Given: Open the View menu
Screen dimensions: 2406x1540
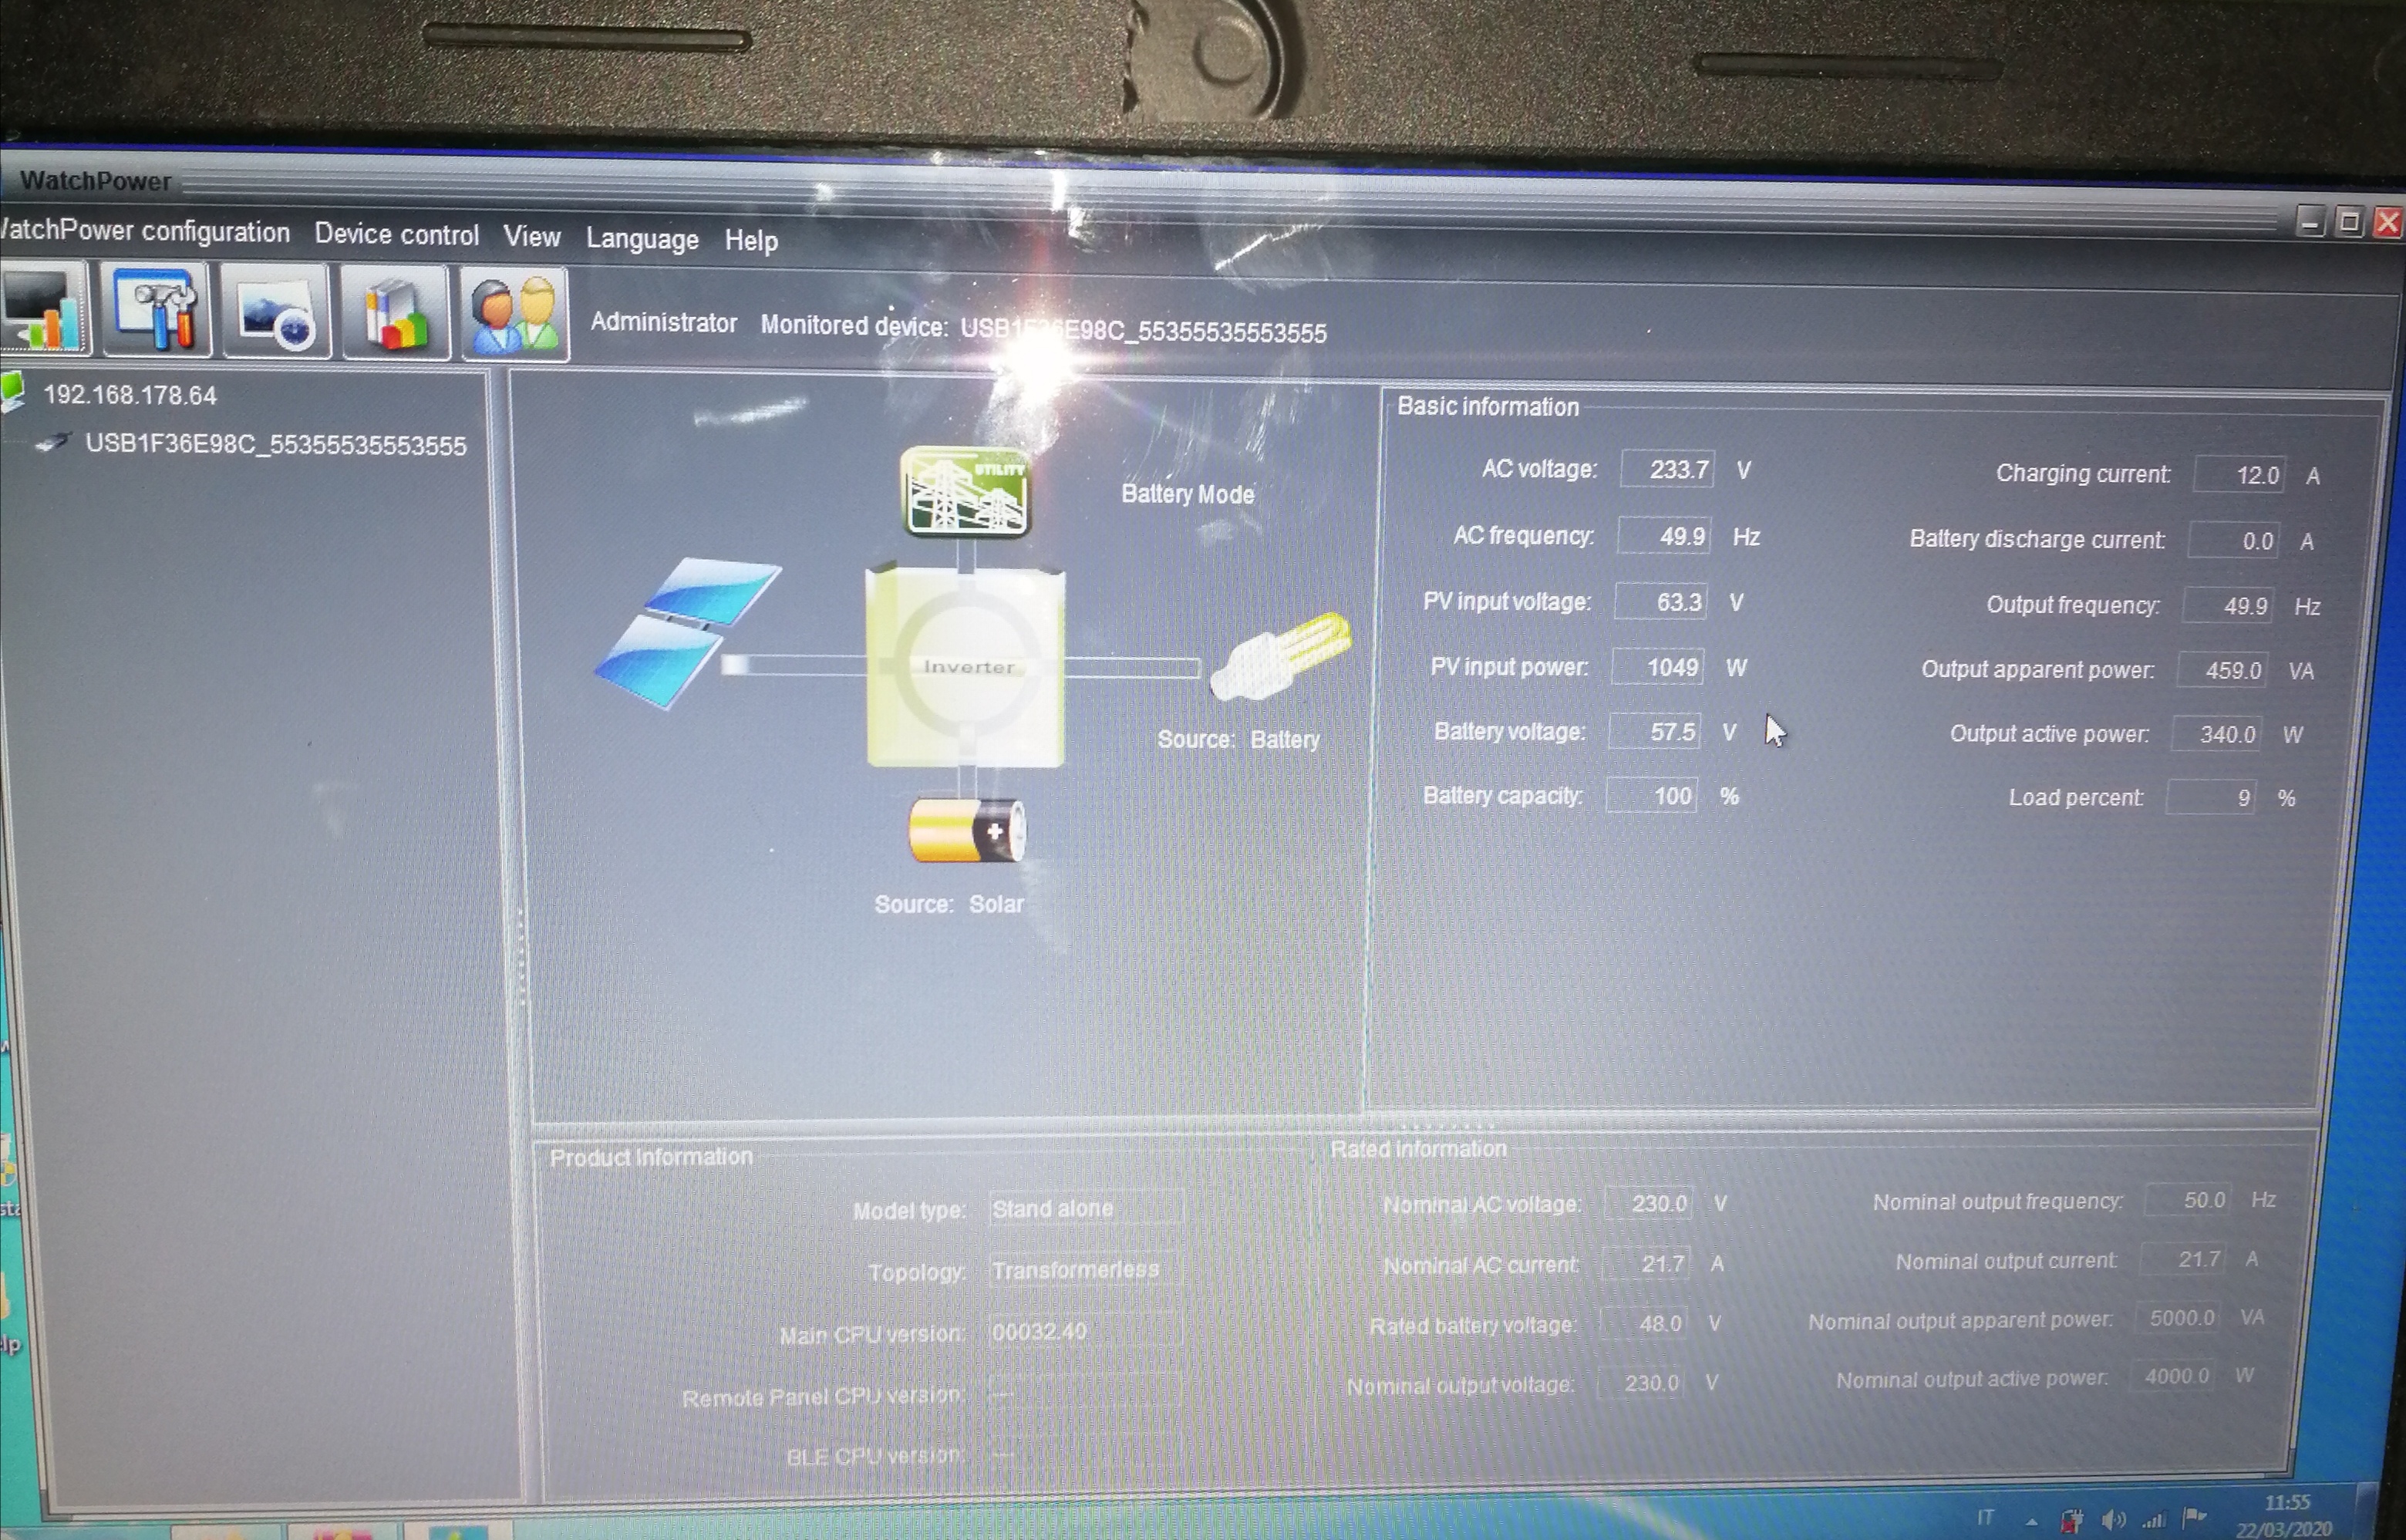Looking at the screenshot, I should [531, 237].
